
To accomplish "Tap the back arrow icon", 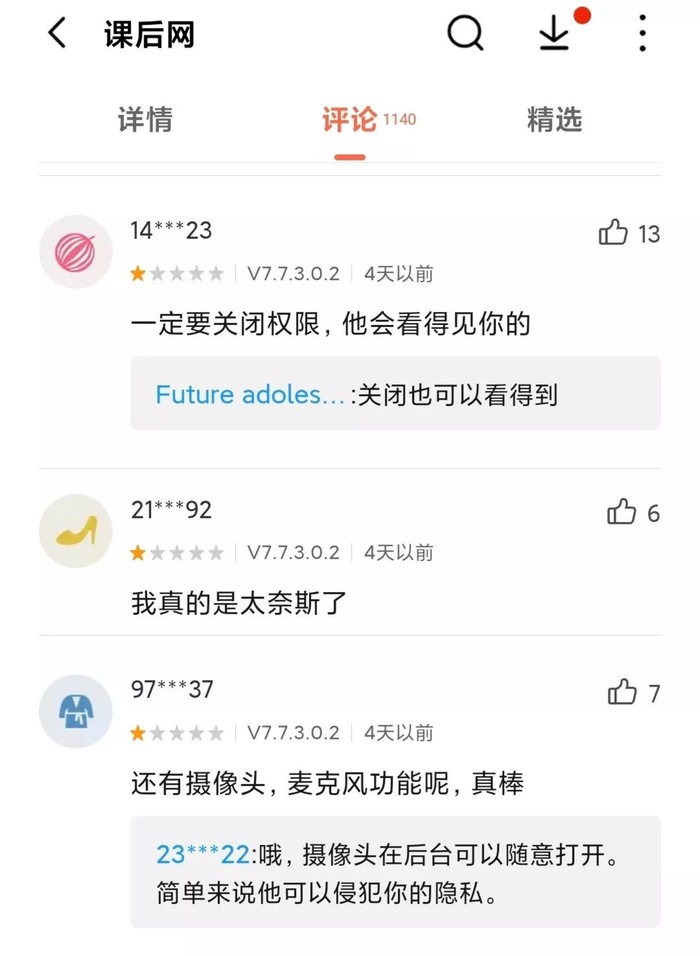I will coord(57,34).
